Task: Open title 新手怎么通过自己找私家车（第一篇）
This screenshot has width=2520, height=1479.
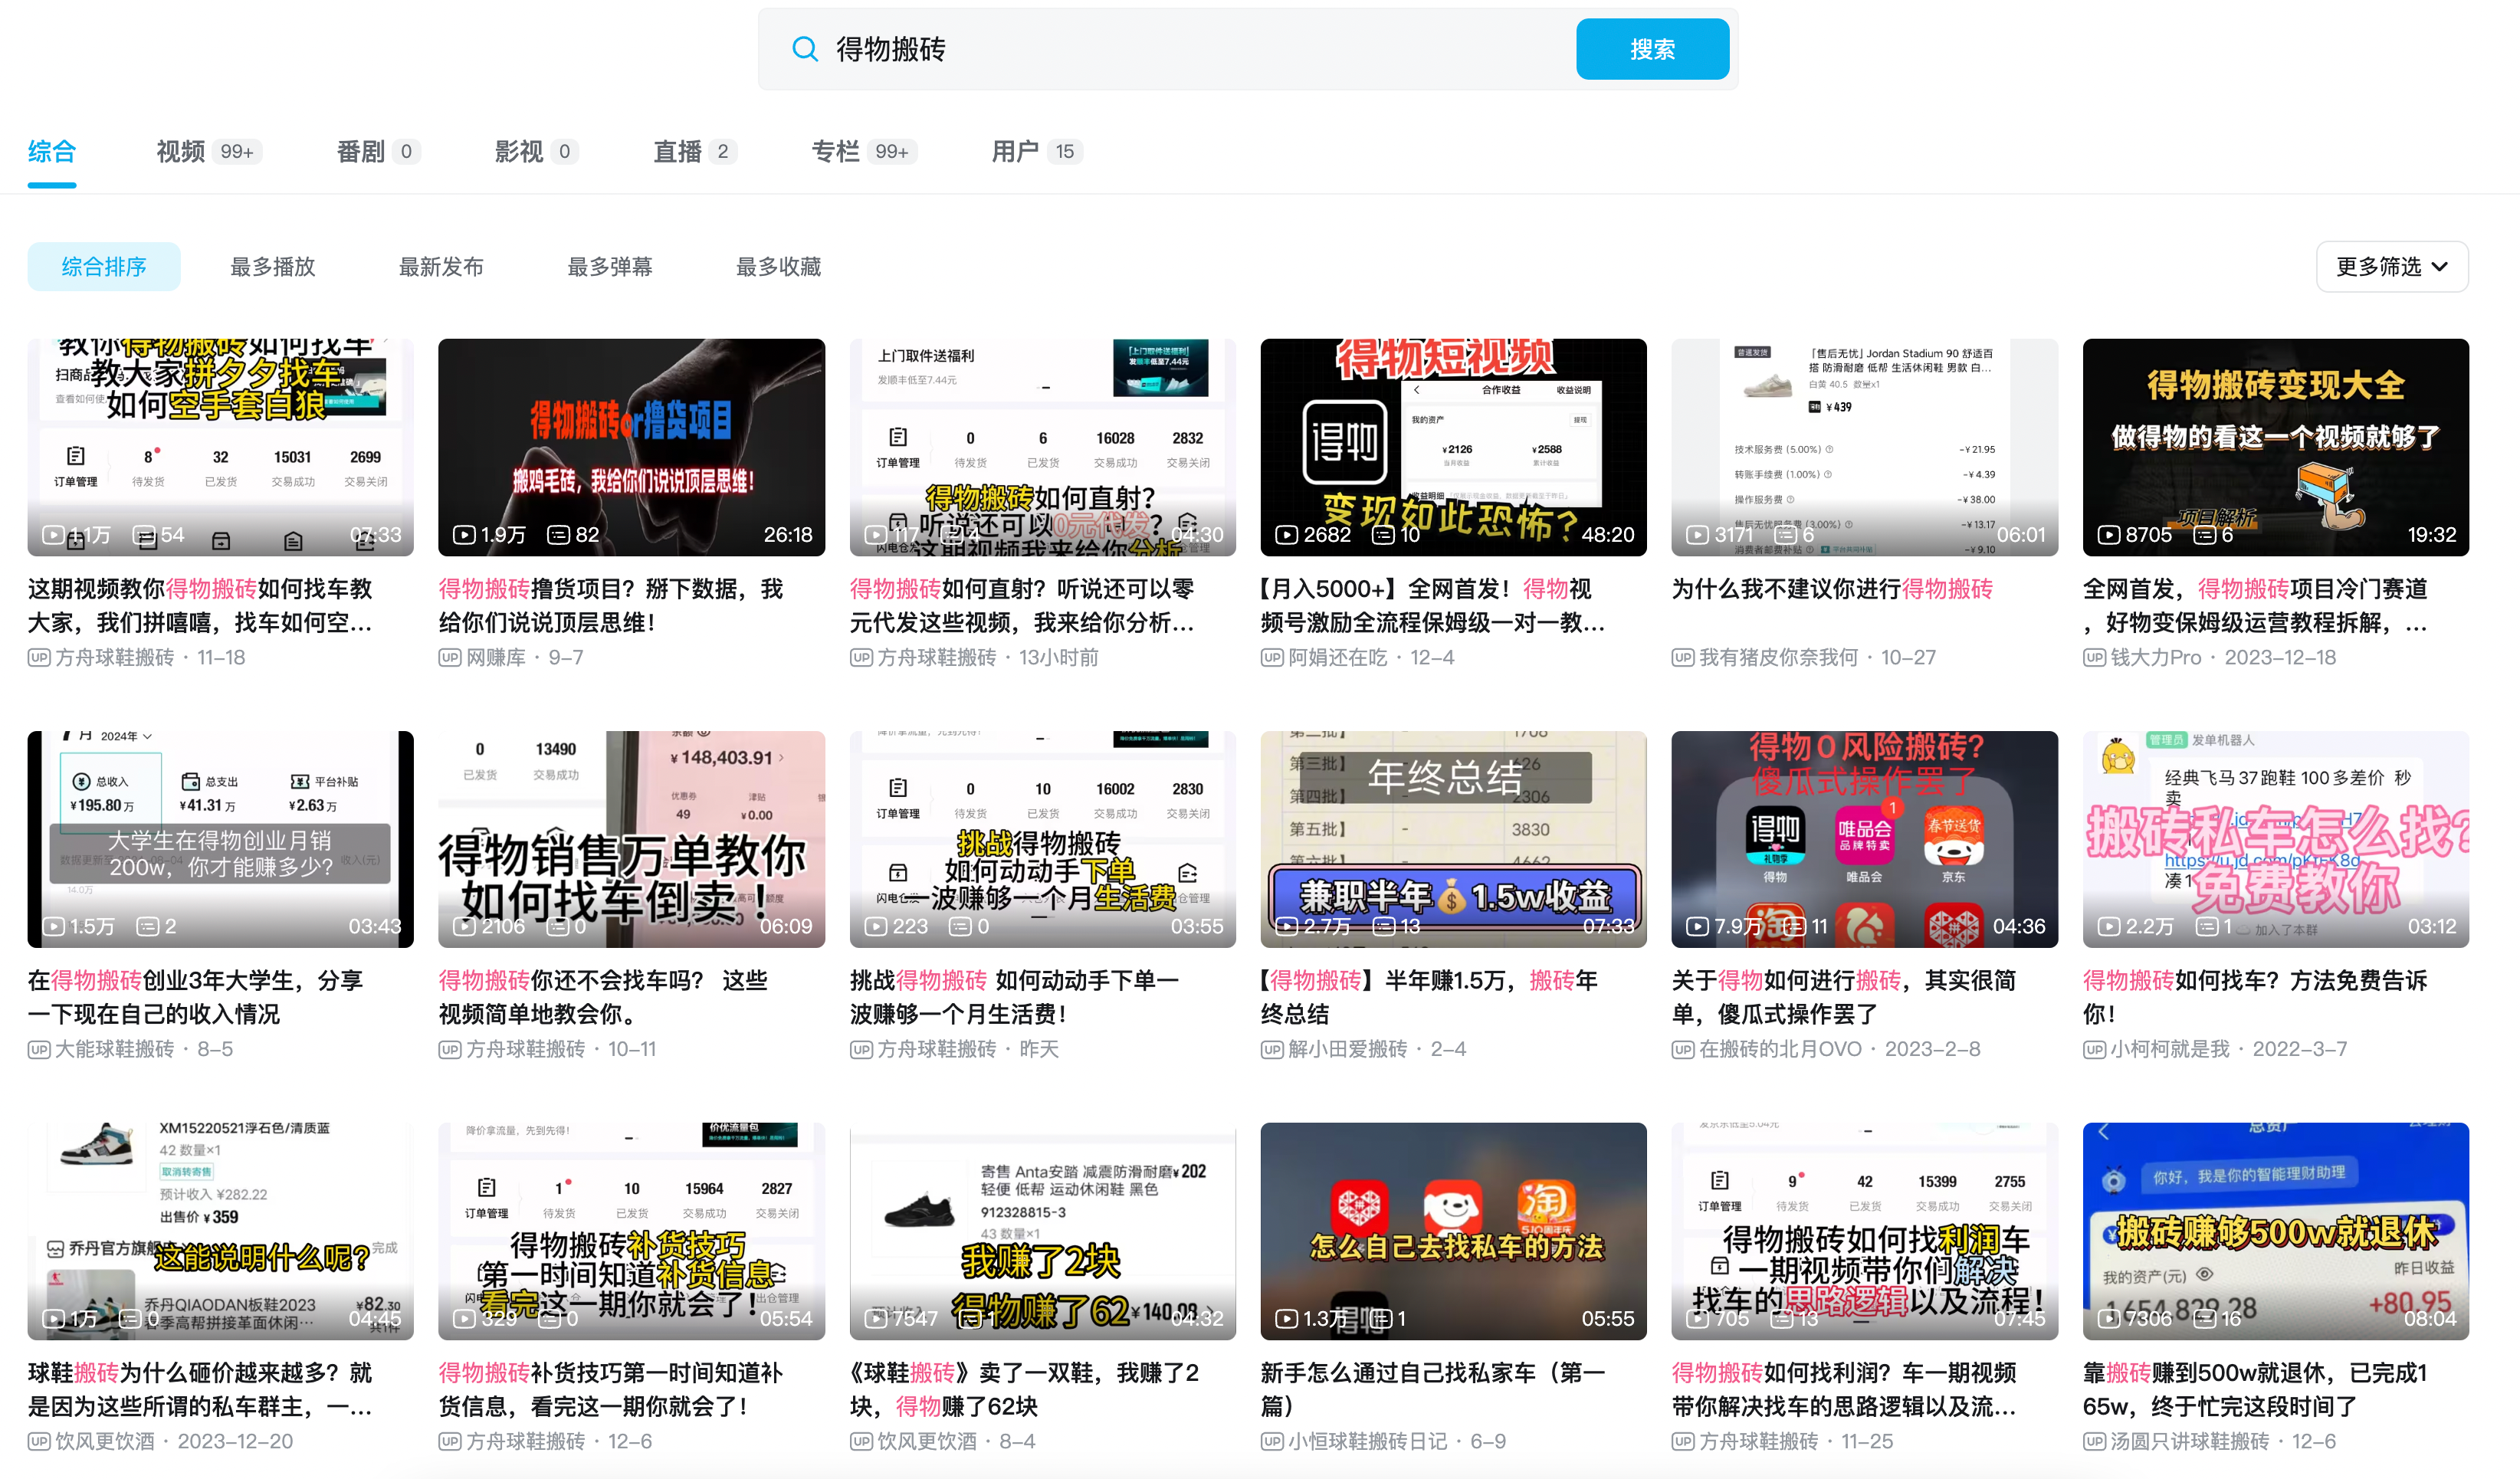Action: tap(1432, 1390)
